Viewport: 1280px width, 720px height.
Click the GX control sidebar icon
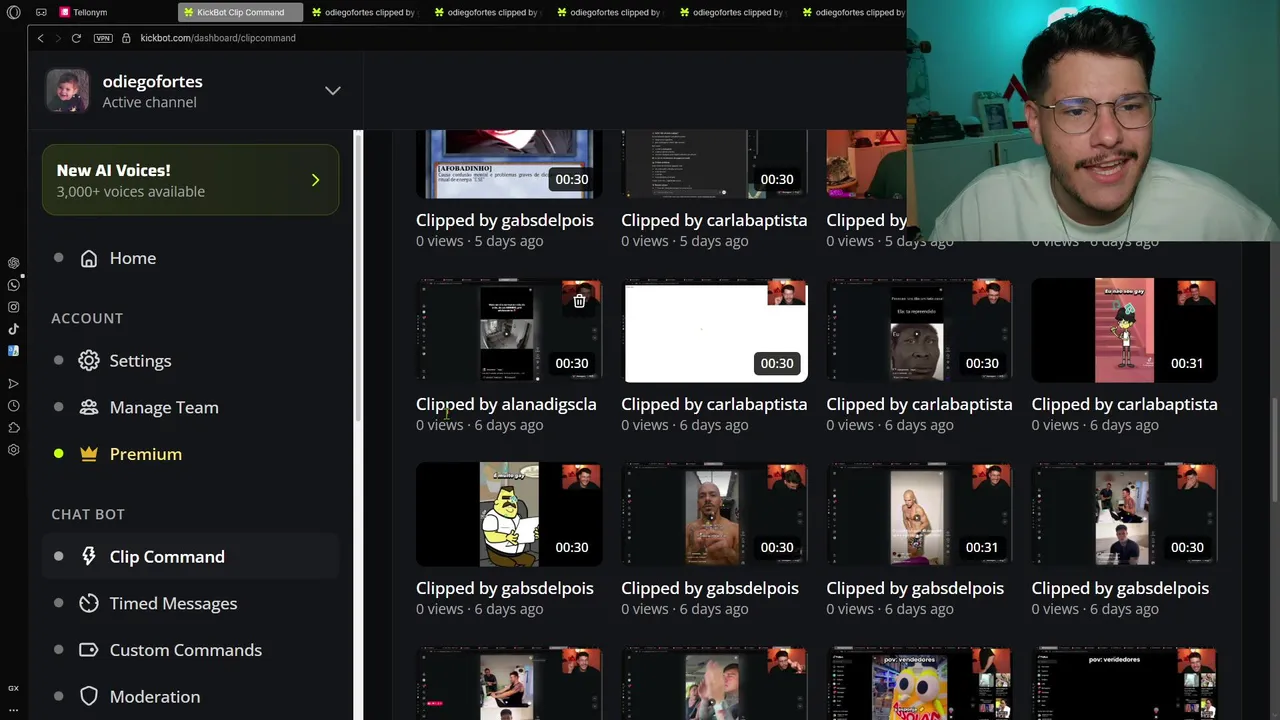coord(13,688)
